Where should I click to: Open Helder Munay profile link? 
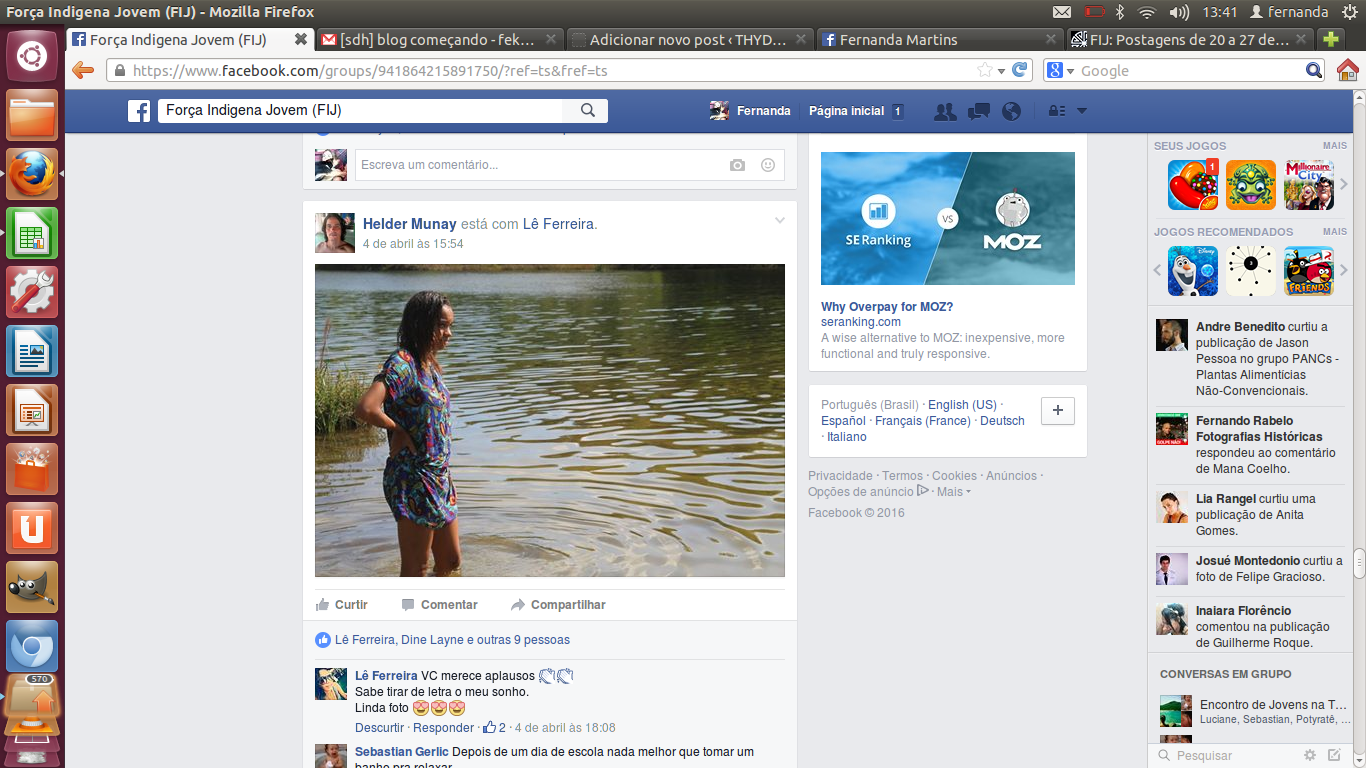[409, 224]
